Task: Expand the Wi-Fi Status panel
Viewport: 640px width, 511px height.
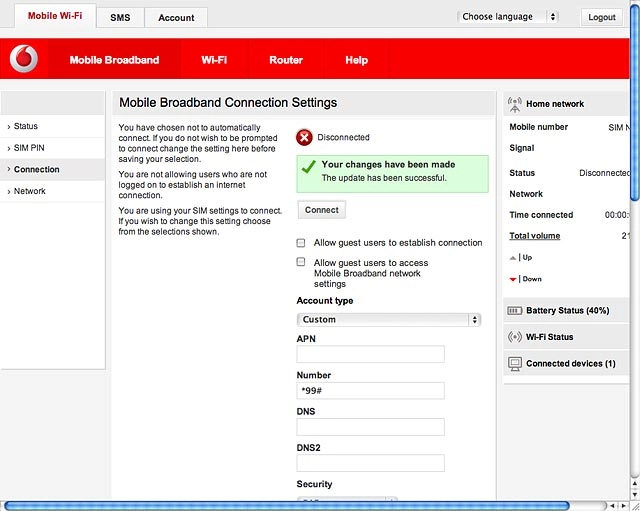Action: point(566,337)
